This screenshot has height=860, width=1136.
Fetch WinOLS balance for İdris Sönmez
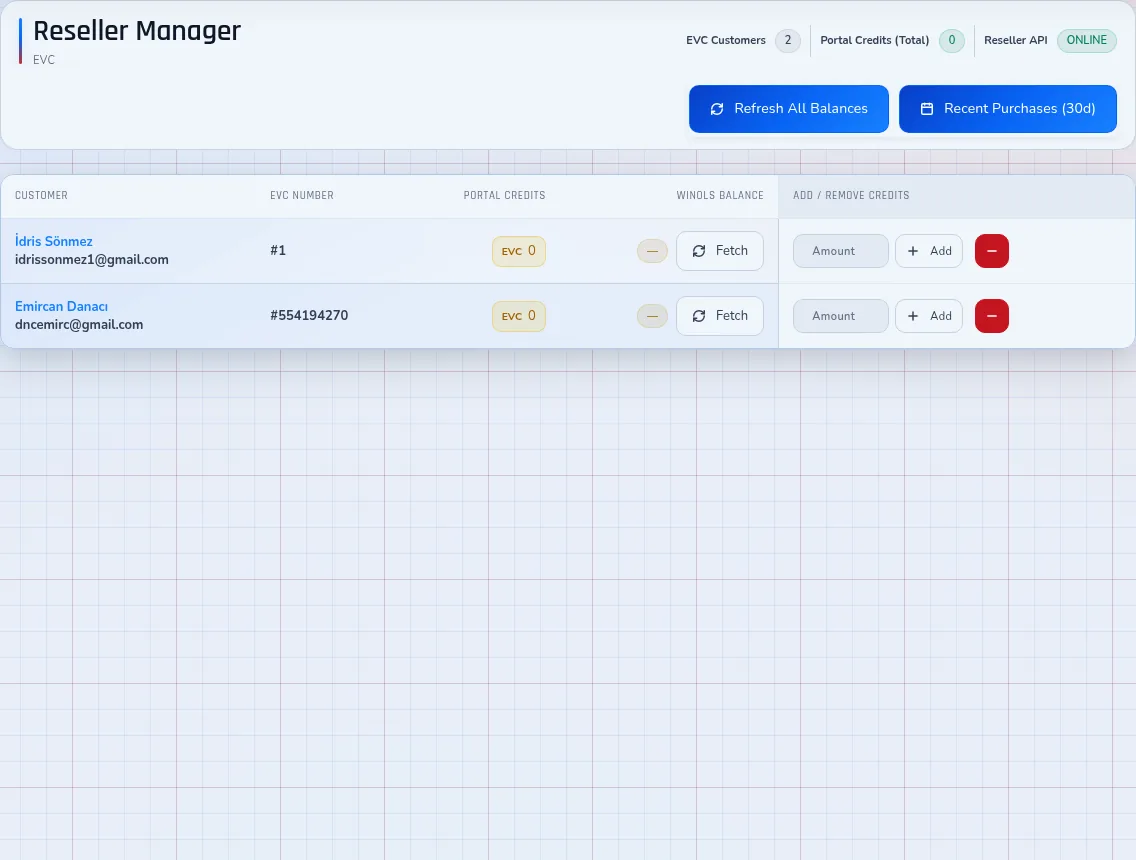pos(719,251)
